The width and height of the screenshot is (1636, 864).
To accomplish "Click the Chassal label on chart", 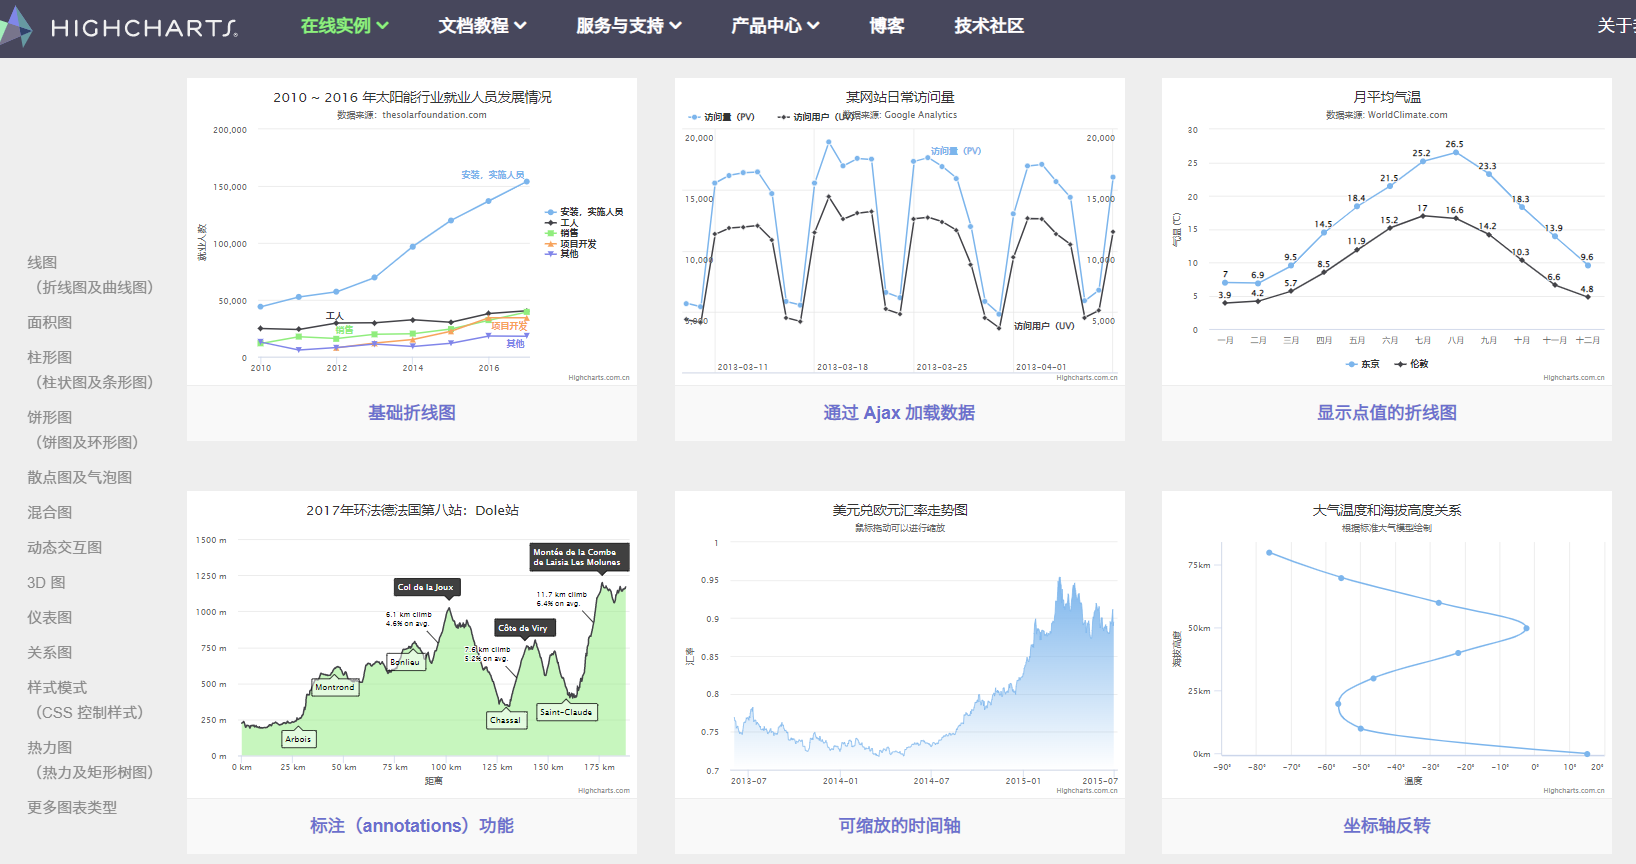I will (505, 720).
